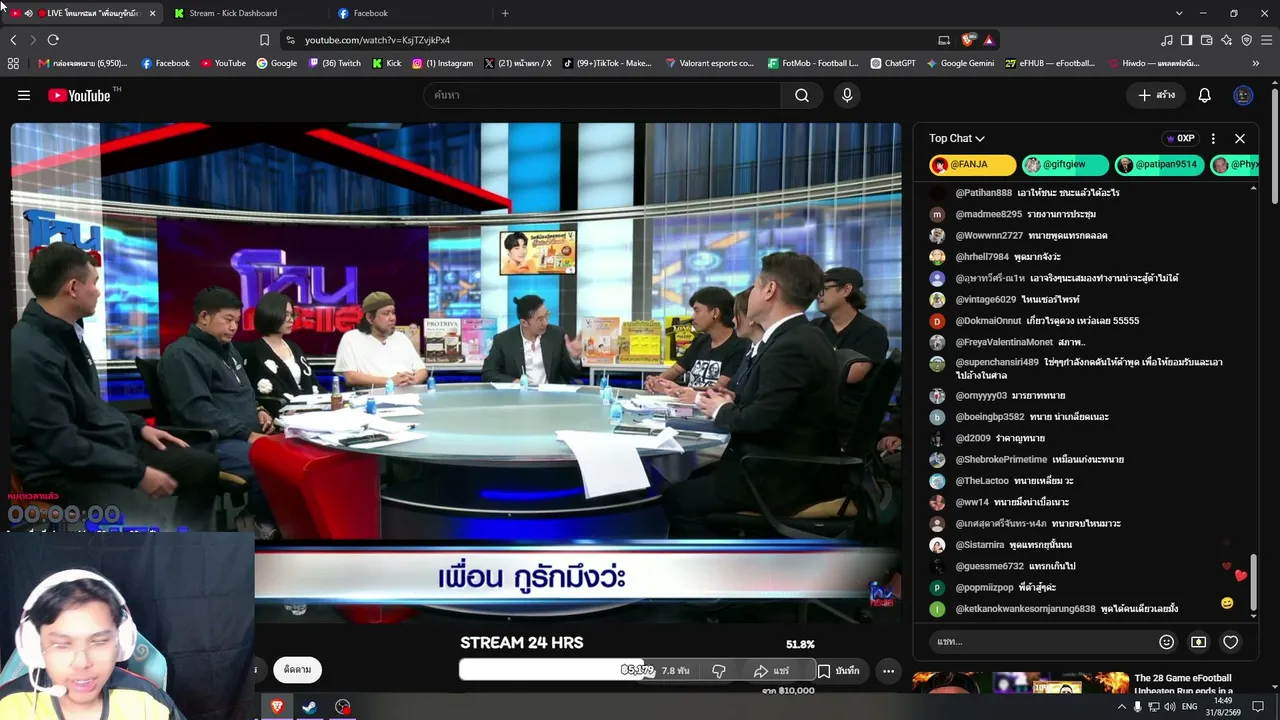Screen dimensions: 1280x720
Task: Click the STREAM 24 HRS donation progress bar
Action: [x=637, y=670]
